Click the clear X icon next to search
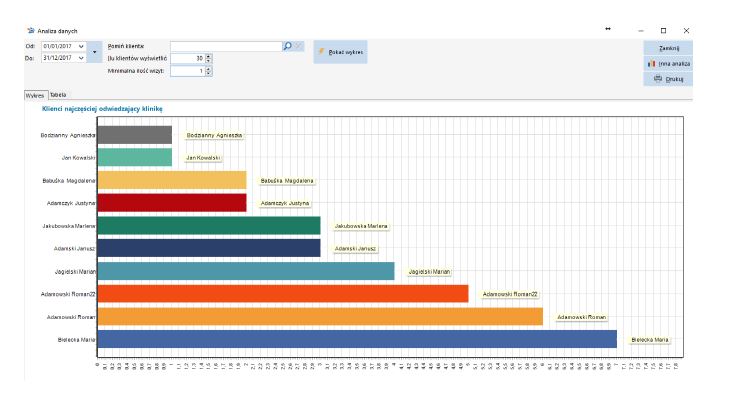The height and width of the screenshot is (399, 738). click(298, 46)
